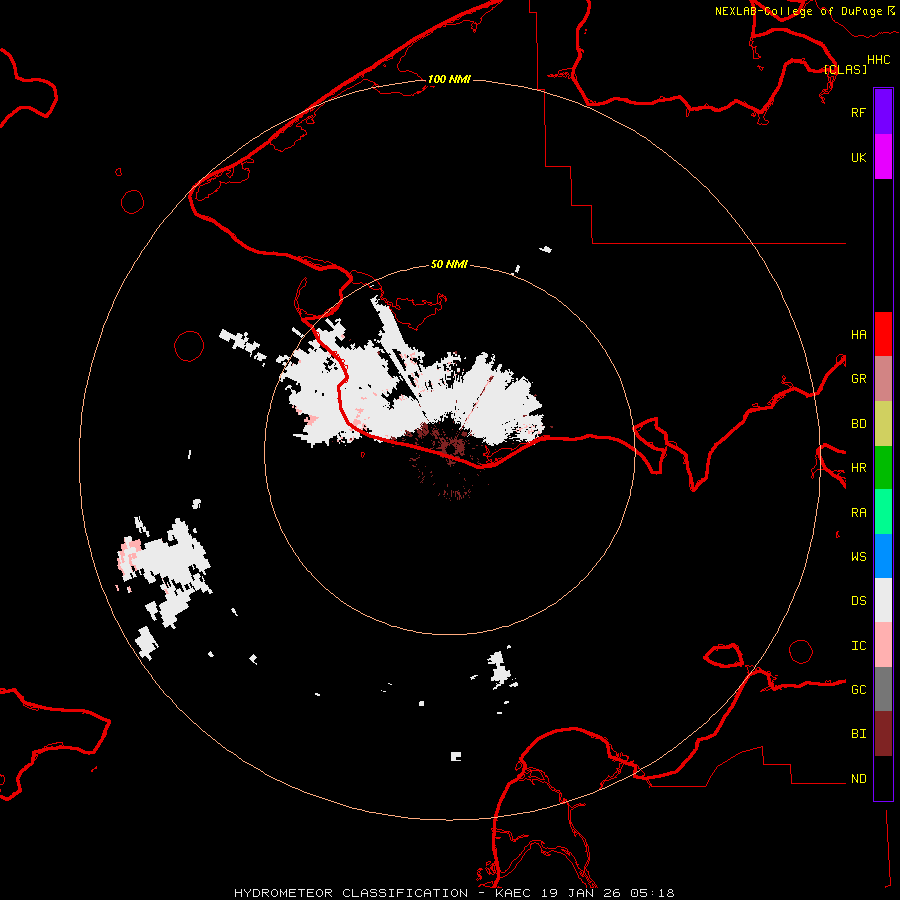The image size is (900, 900).
Task: Click the IC legend label
Action: click(858, 646)
